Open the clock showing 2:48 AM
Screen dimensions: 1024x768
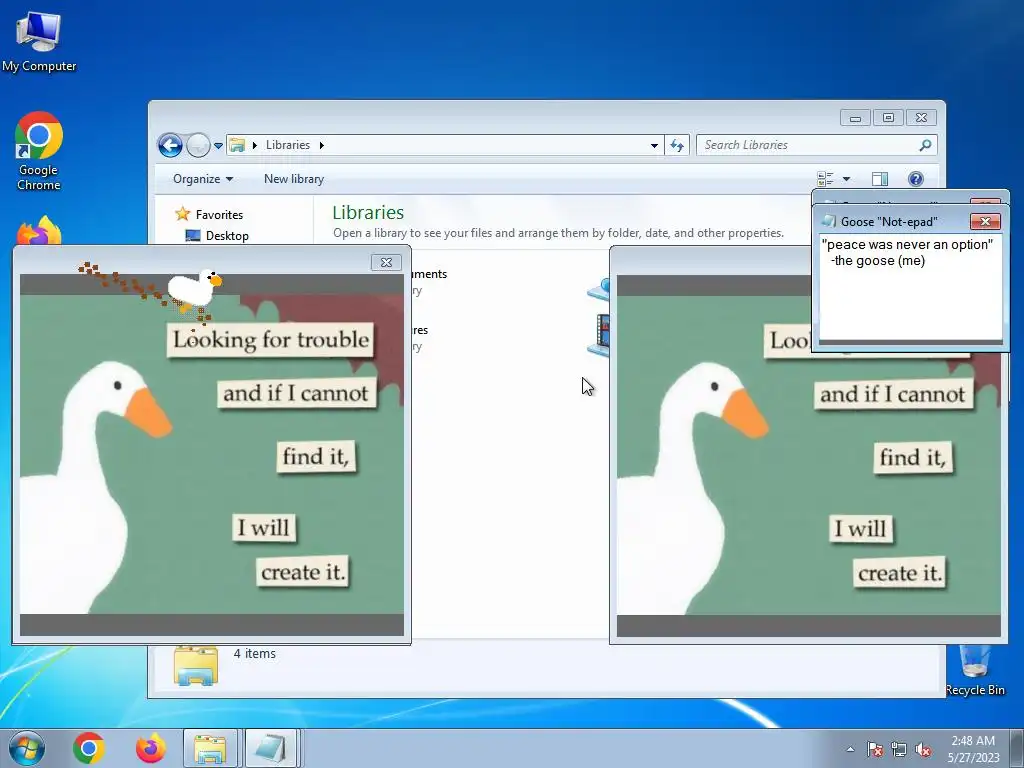974,748
